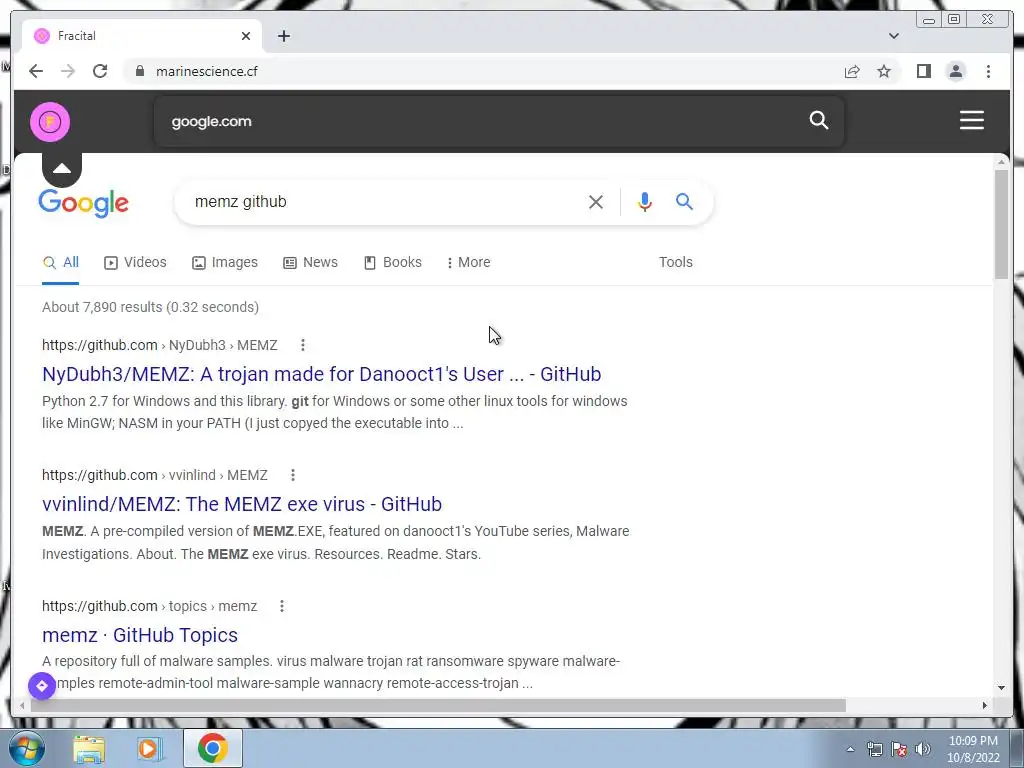This screenshot has width=1024, height=768.
Task: Click the horizontal scroll left arrow
Action: tap(22, 705)
